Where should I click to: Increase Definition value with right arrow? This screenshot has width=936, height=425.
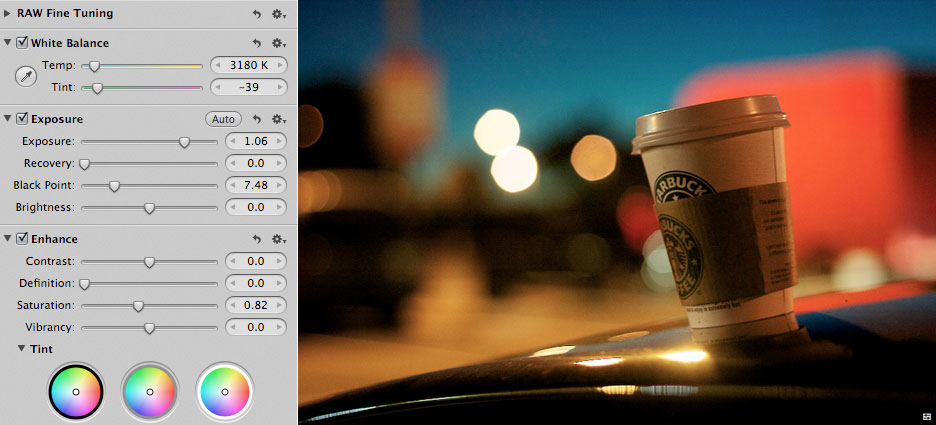tap(279, 283)
